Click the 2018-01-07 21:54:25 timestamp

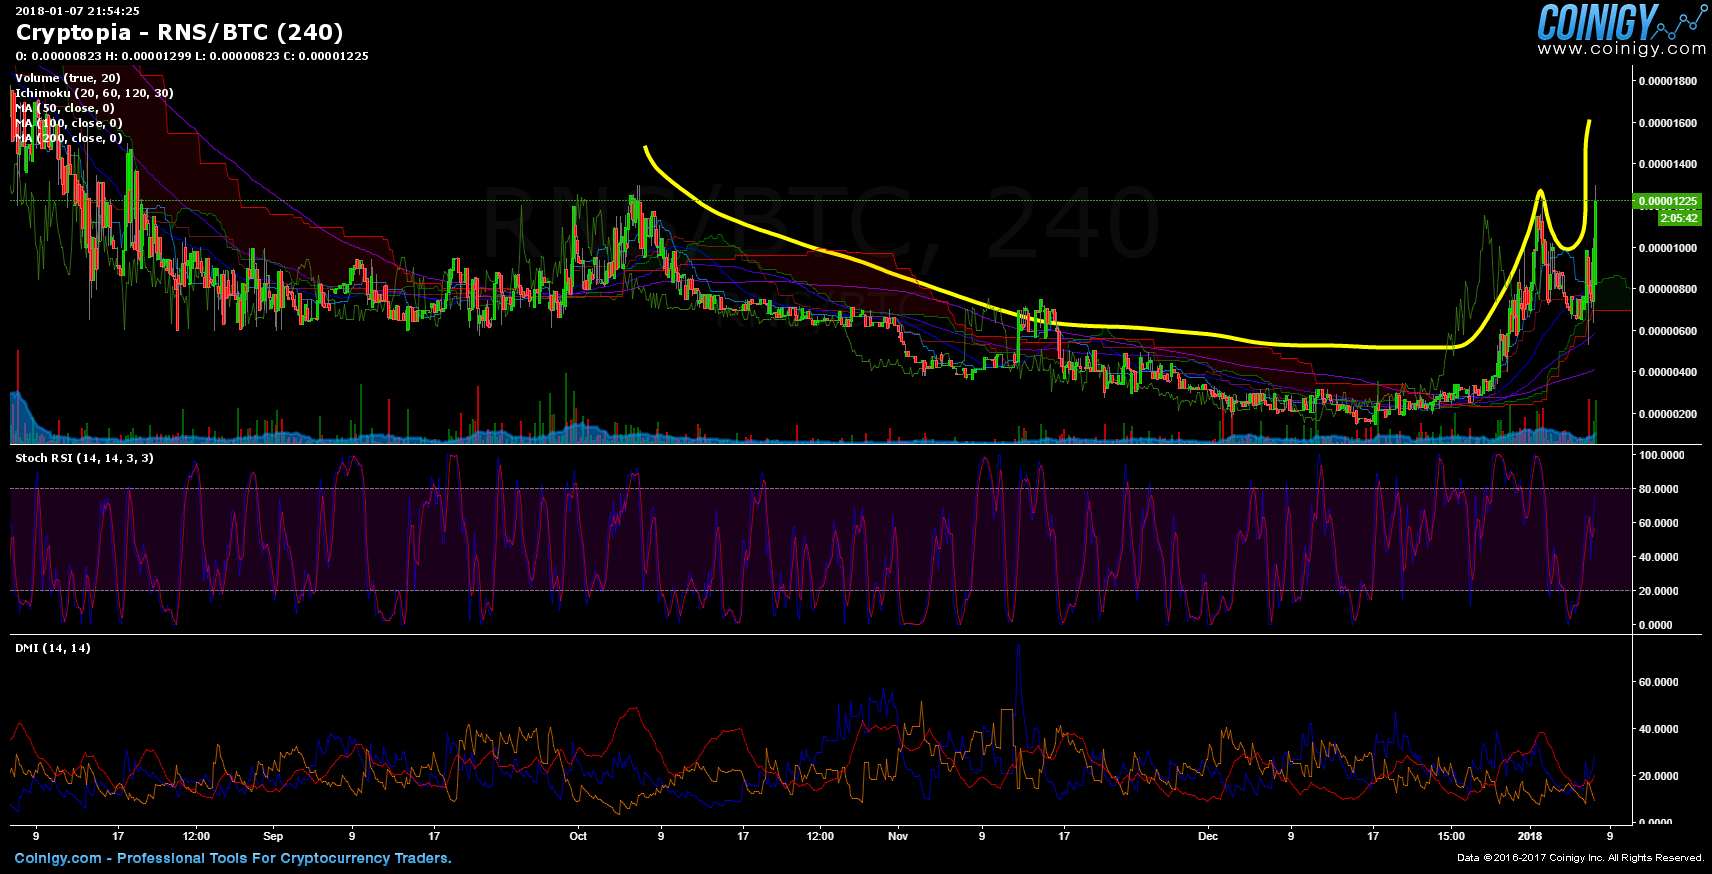[x=77, y=10]
